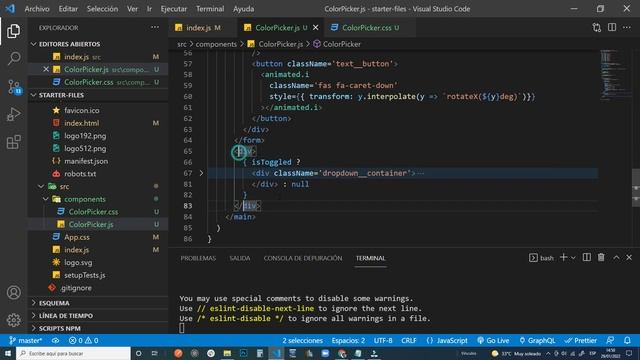The width and height of the screenshot is (640, 360).
Task: Click the GraphQL status item
Action: click(537, 340)
